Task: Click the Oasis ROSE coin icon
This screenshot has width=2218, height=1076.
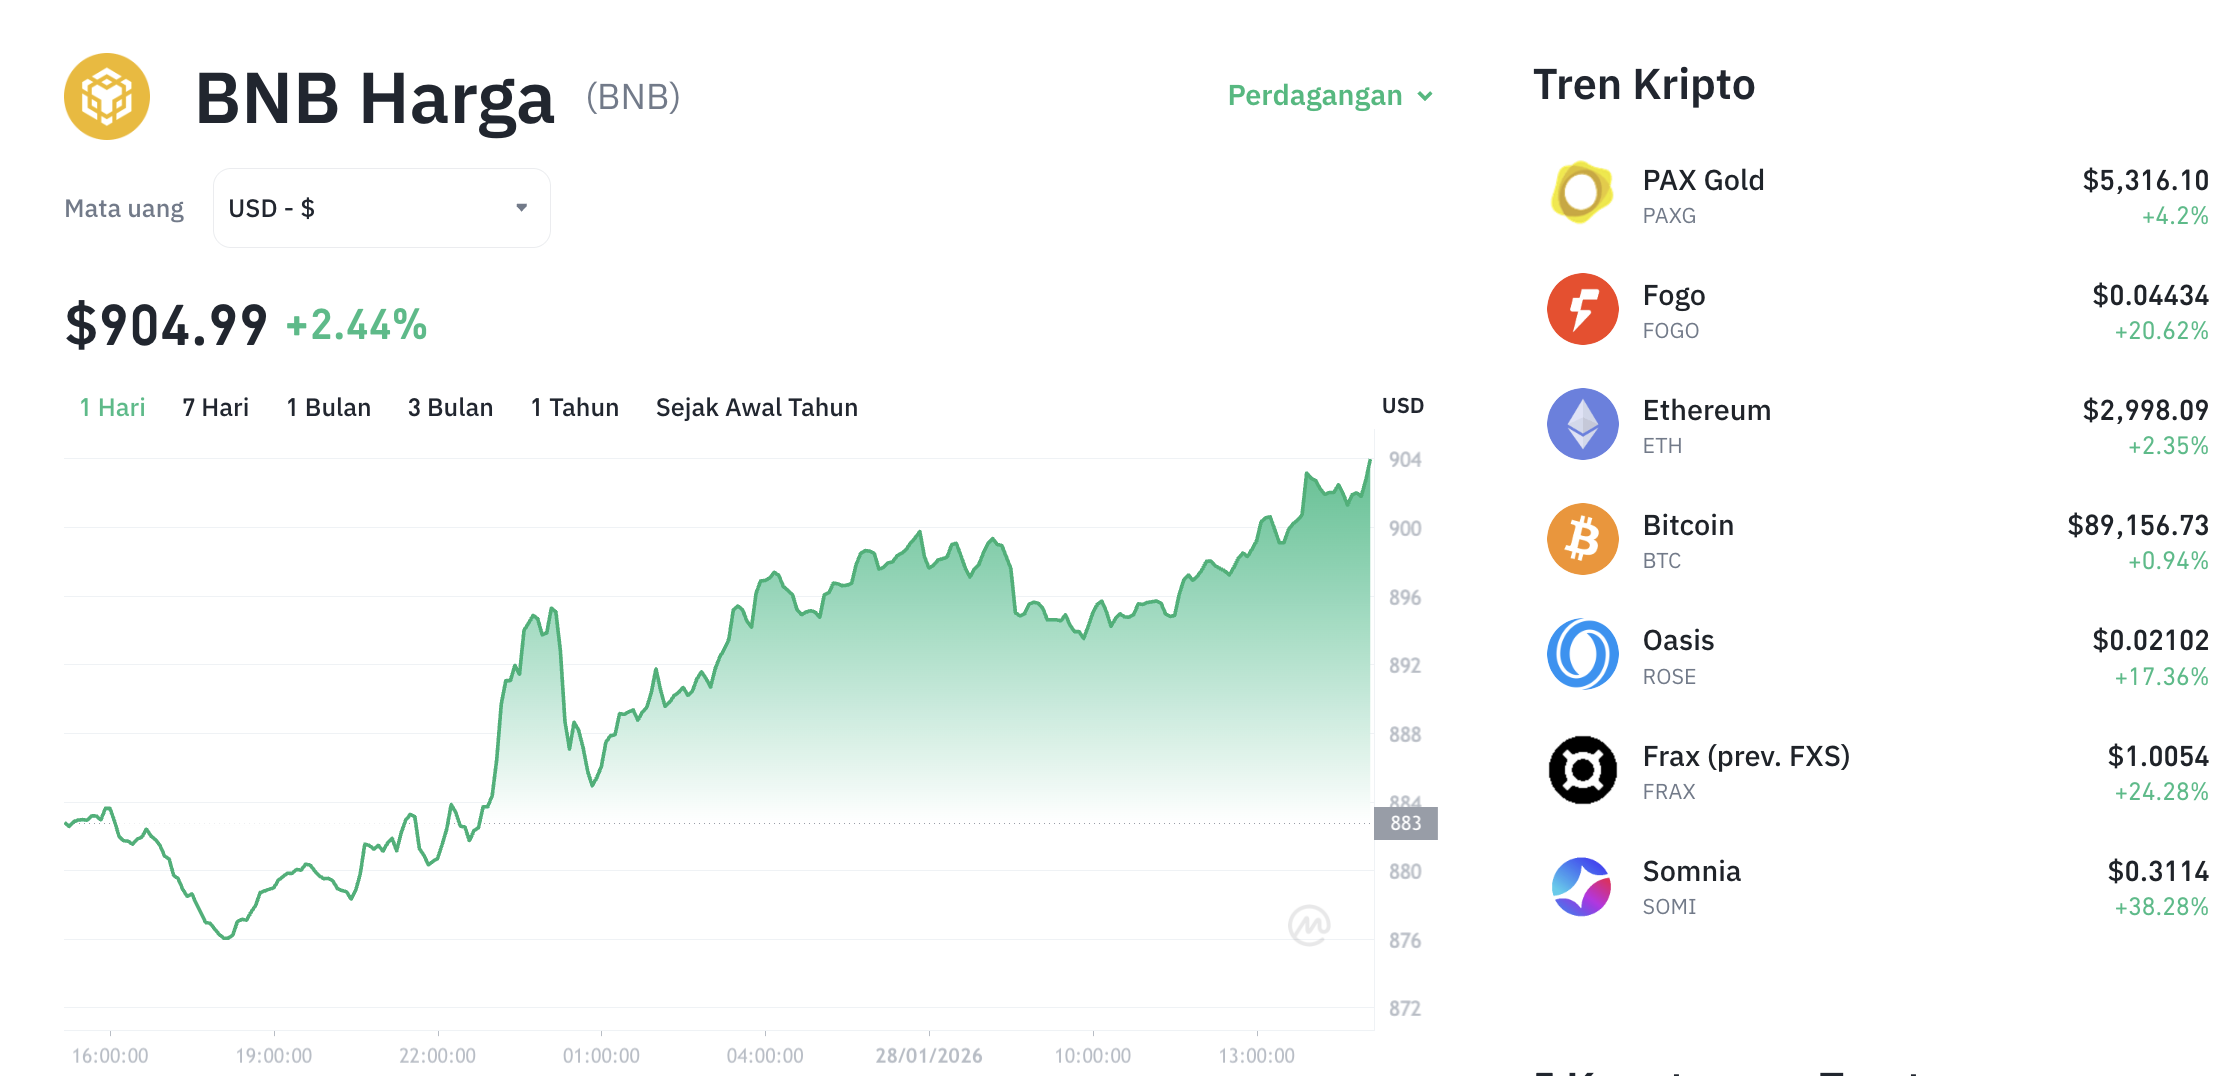Action: tap(1582, 654)
